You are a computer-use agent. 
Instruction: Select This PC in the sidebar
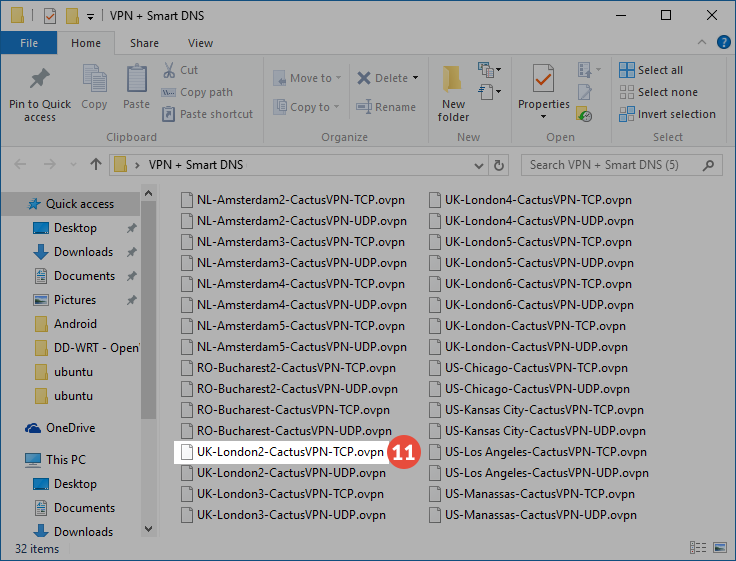pyautogui.click(x=55, y=460)
